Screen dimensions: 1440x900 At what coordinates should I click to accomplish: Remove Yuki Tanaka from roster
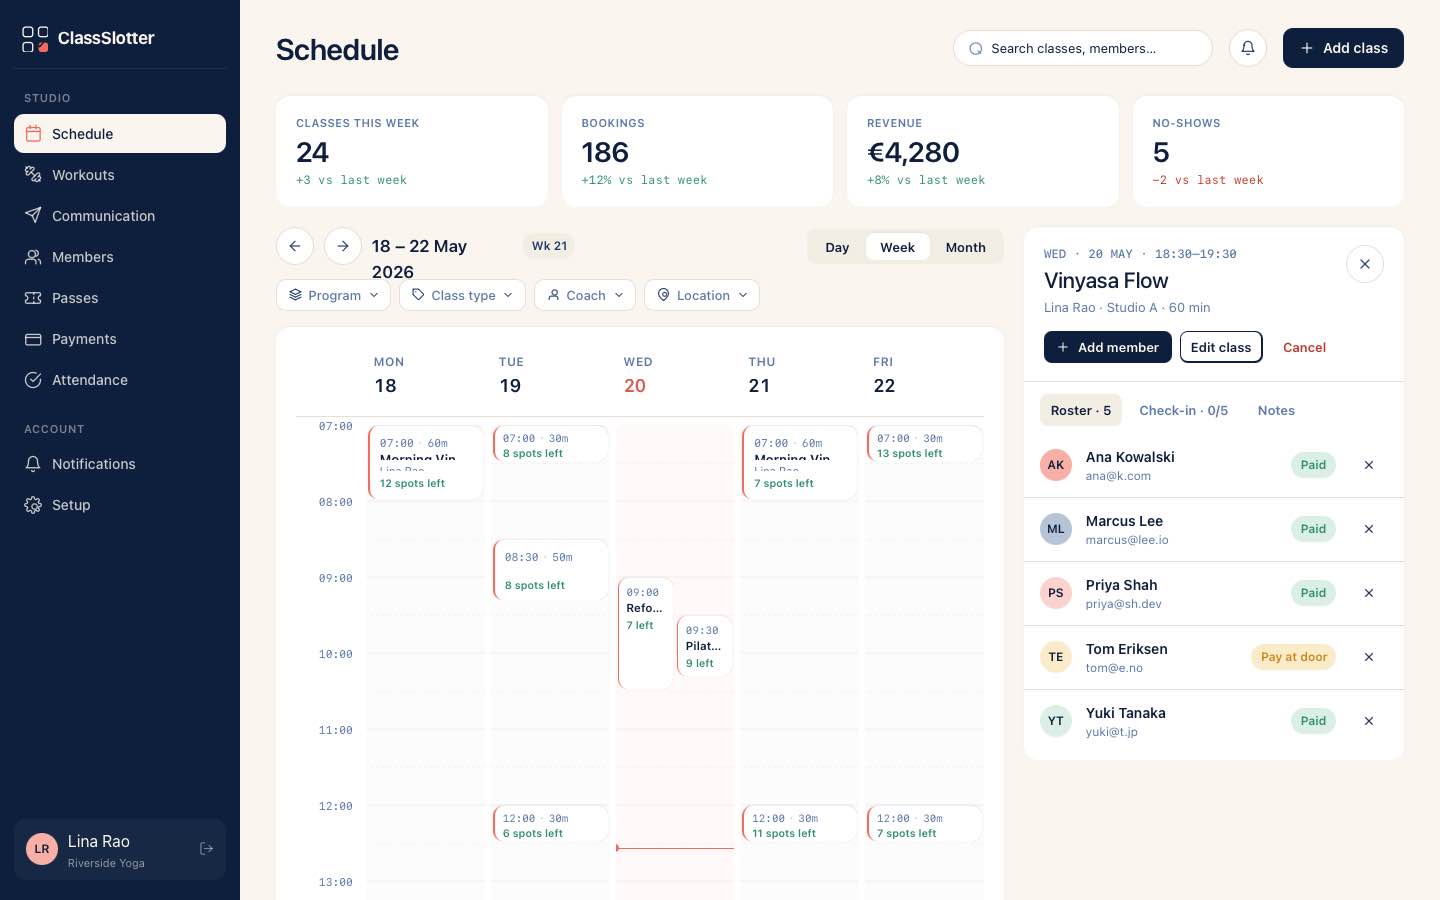coord(1369,721)
